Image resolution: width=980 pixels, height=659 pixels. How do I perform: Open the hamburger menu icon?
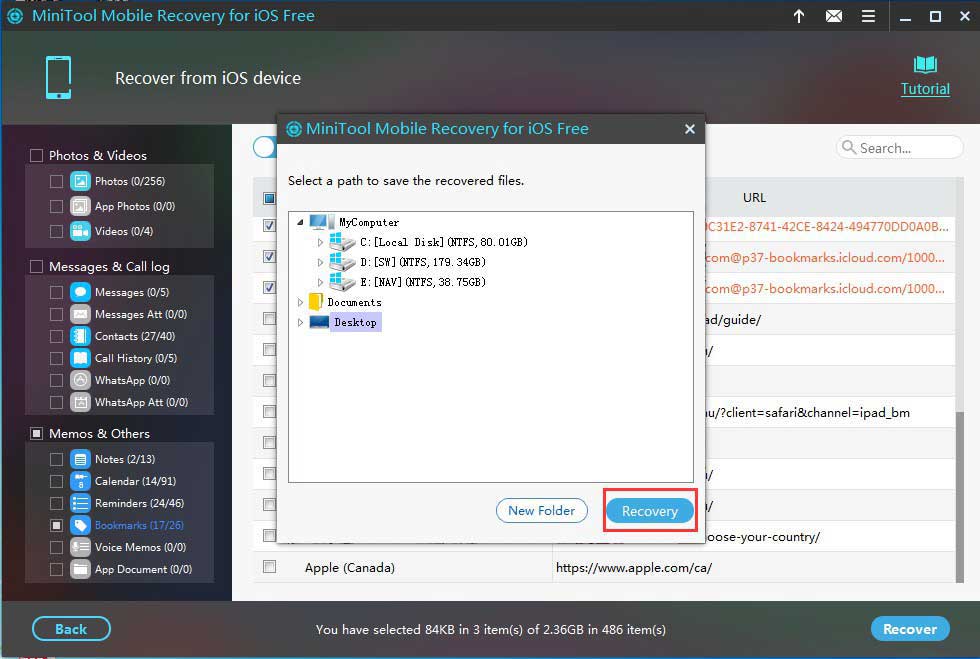pyautogui.click(x=868, y=16)
